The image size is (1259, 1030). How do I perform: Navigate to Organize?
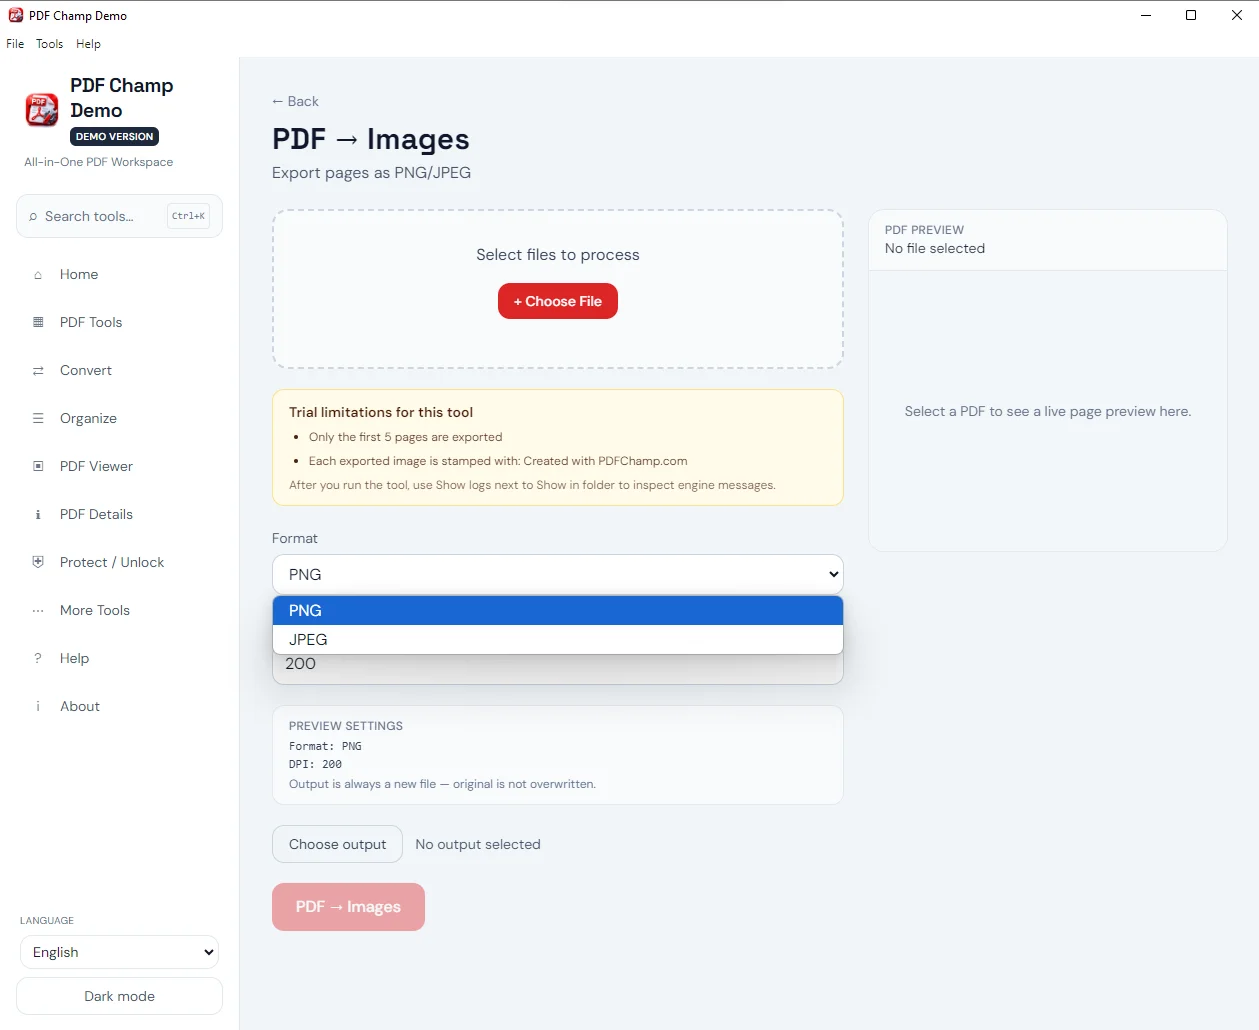pyautogui.click(x=119, y=418)
